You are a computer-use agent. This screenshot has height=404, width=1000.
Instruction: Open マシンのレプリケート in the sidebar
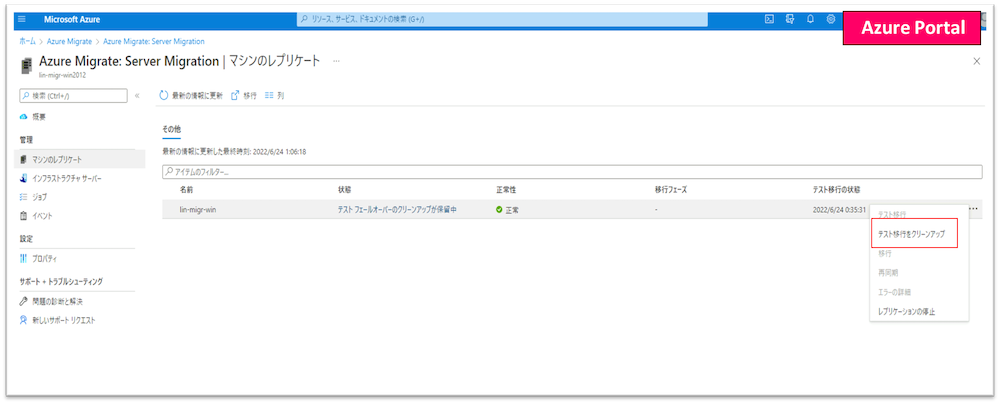pos(57,160)
